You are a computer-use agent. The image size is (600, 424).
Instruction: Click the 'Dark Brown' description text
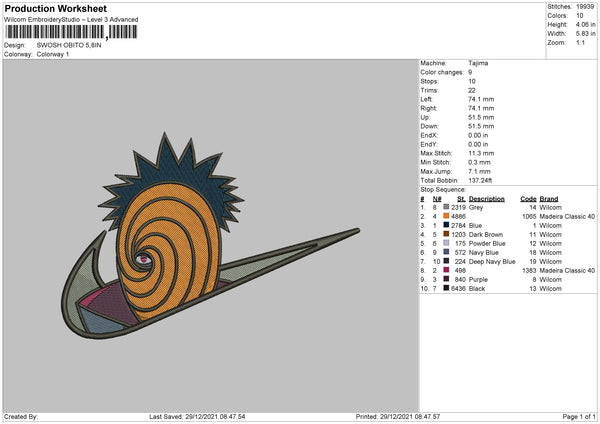486,235
